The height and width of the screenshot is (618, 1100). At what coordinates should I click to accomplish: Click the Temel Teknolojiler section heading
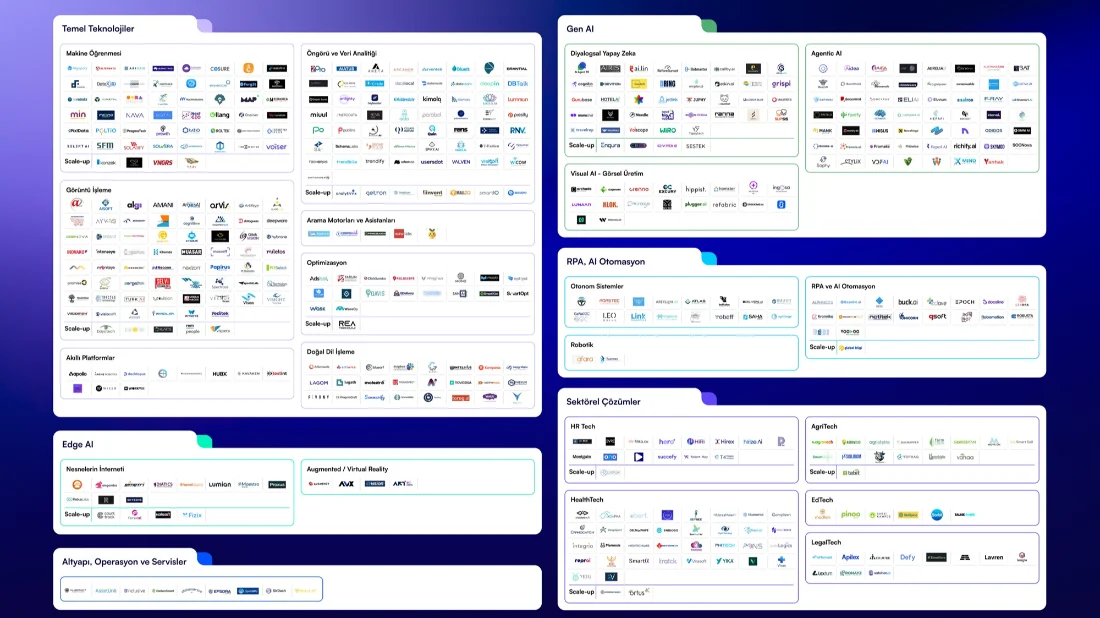click(x=98, y=29)
